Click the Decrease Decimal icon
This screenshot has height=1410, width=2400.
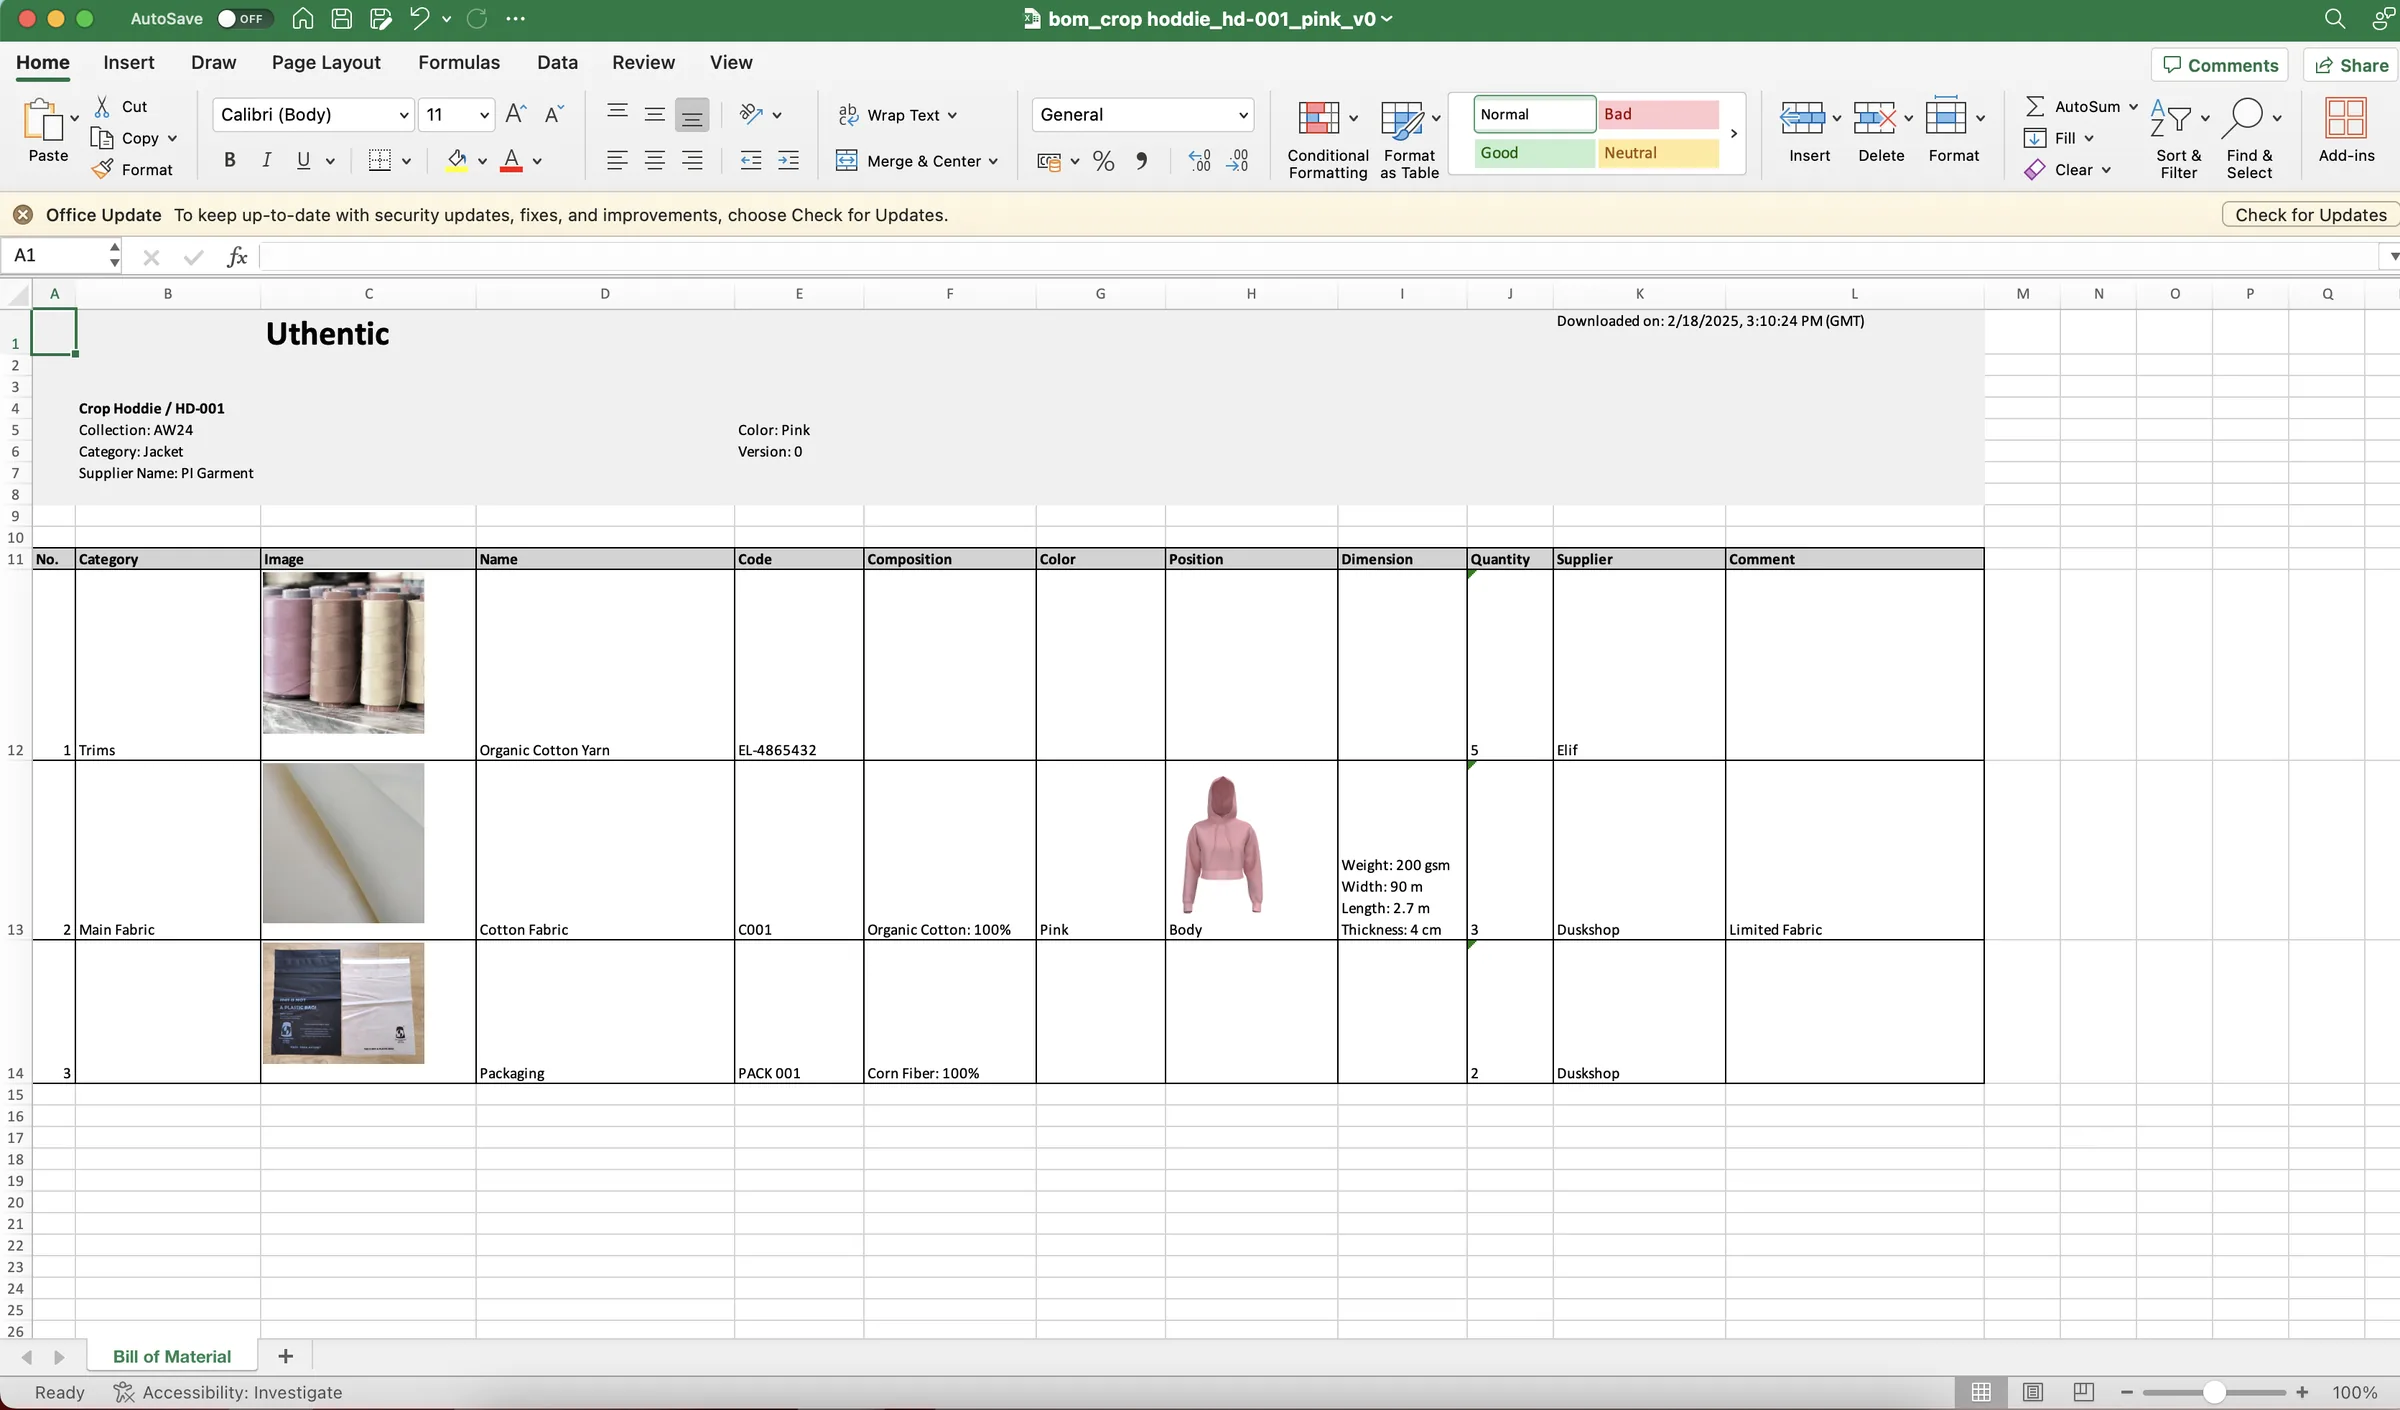pyautogui.click(x=1238, y=161)
